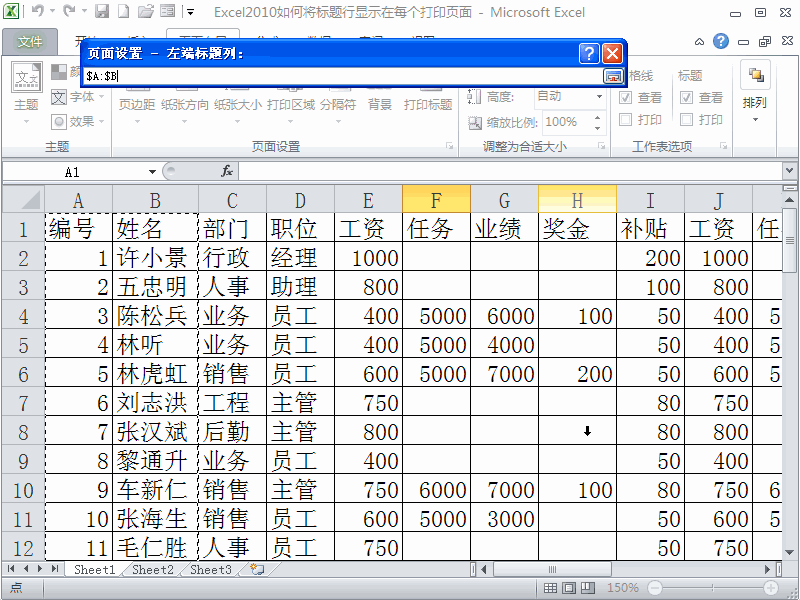Toggle the Headings Print (打印) checkbox
Screen dimensions: 800x600
687,120
